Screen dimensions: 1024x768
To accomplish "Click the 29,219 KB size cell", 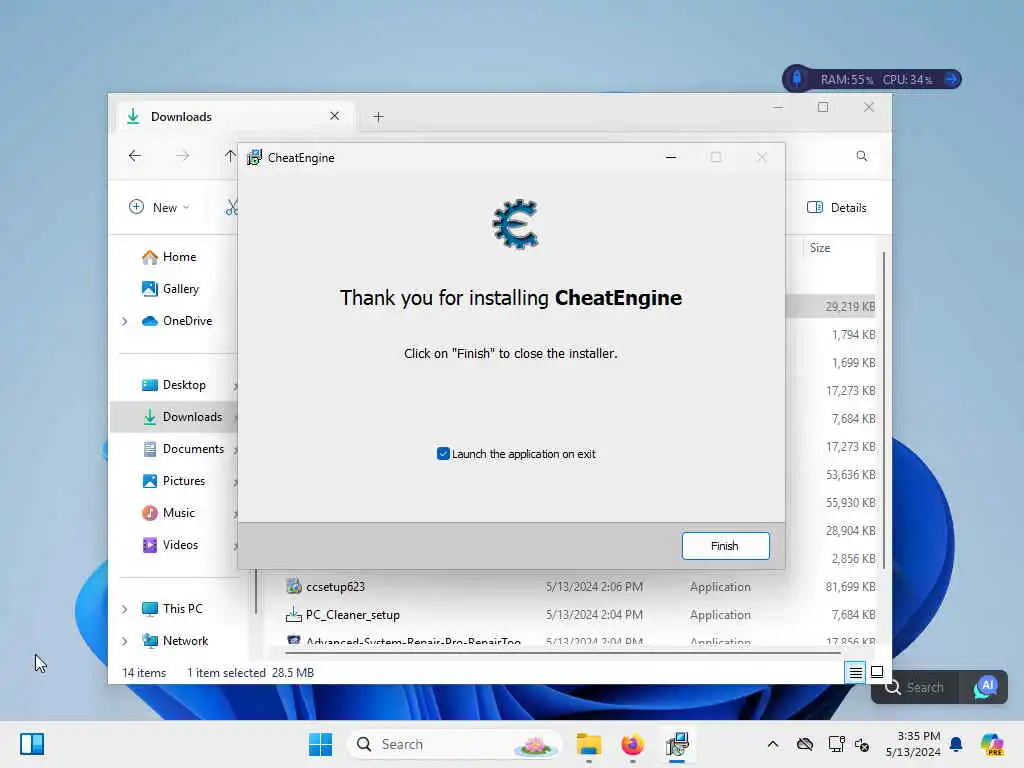I will [850, 306].
